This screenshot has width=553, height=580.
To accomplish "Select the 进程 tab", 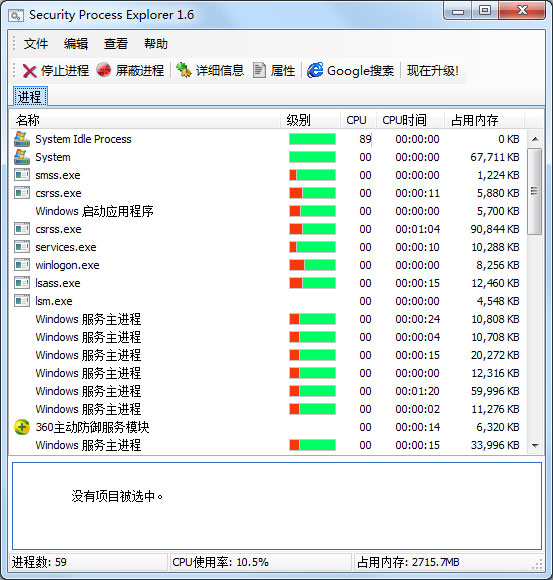I will pos(30,97).
